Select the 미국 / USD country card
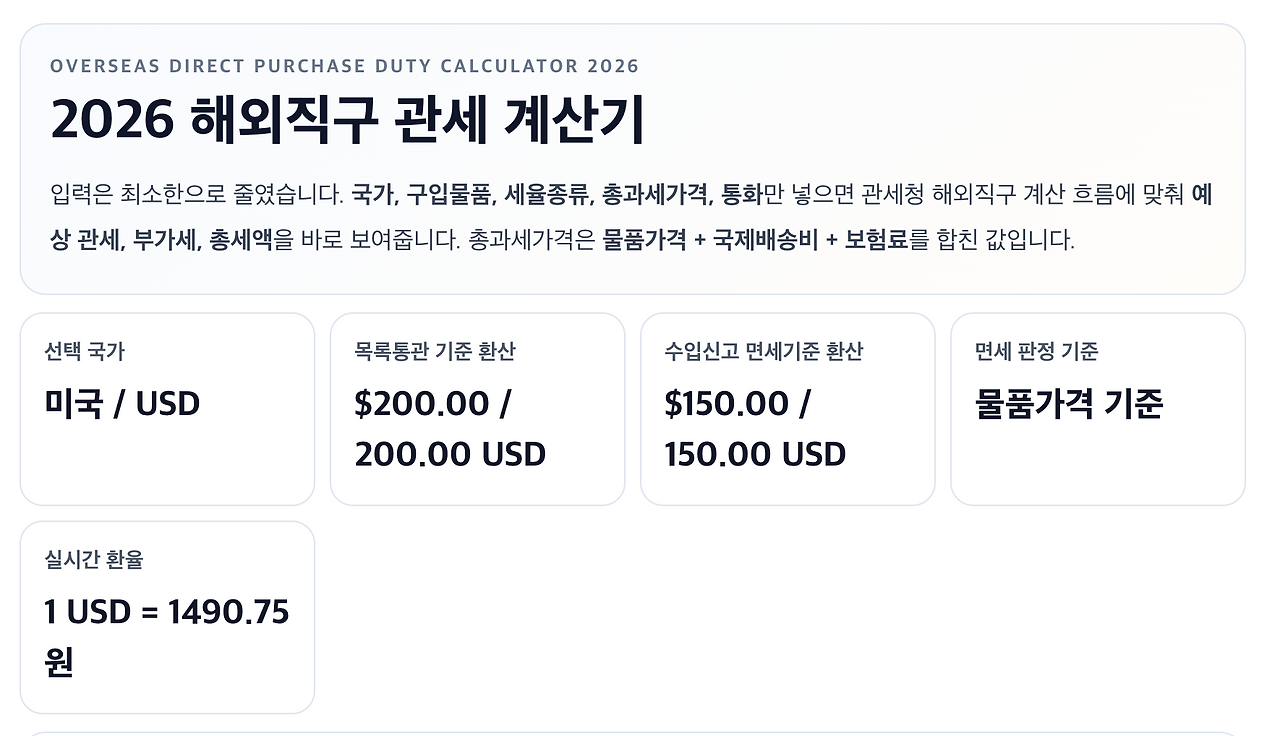Screen dimensions: 1280x736 click(166, 408)
